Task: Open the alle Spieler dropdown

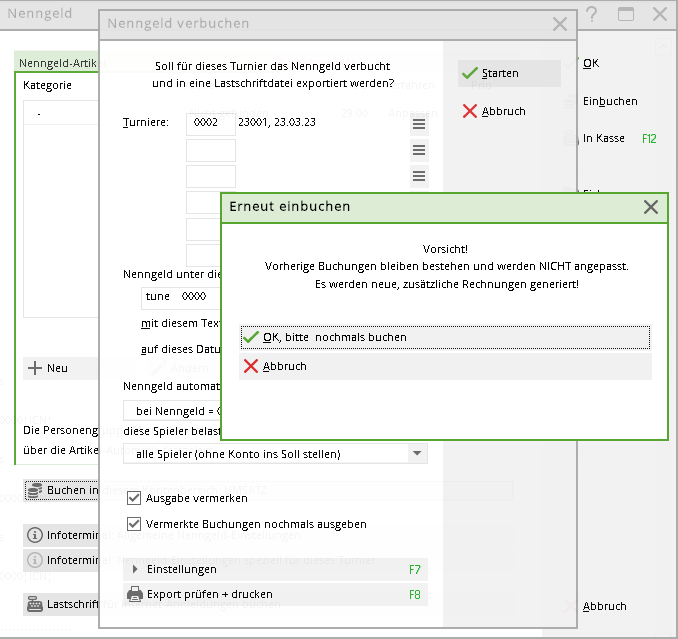Action: click(x=416, y=454)
